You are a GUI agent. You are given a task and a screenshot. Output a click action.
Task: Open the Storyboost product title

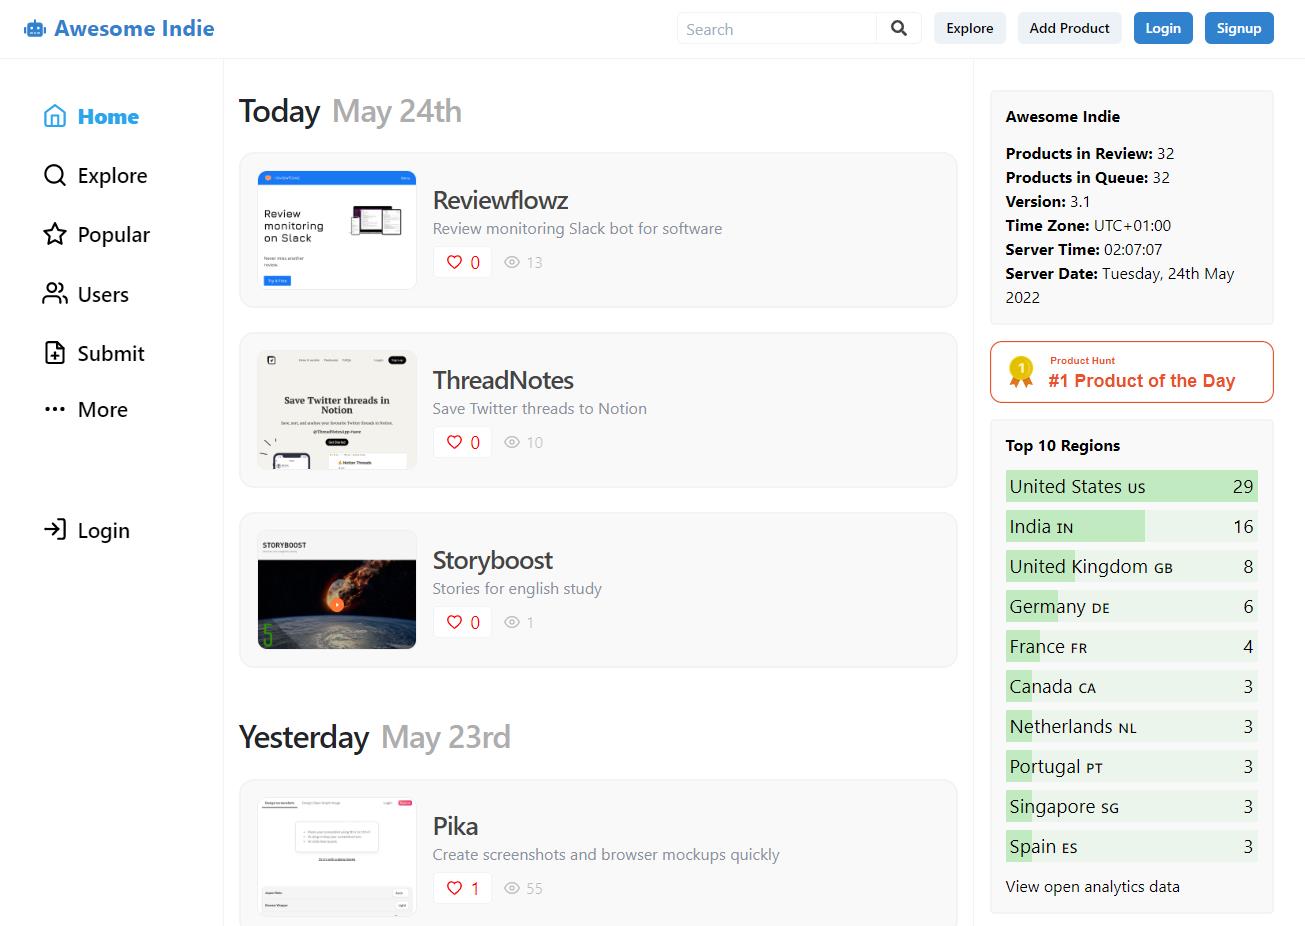[492, 560]
